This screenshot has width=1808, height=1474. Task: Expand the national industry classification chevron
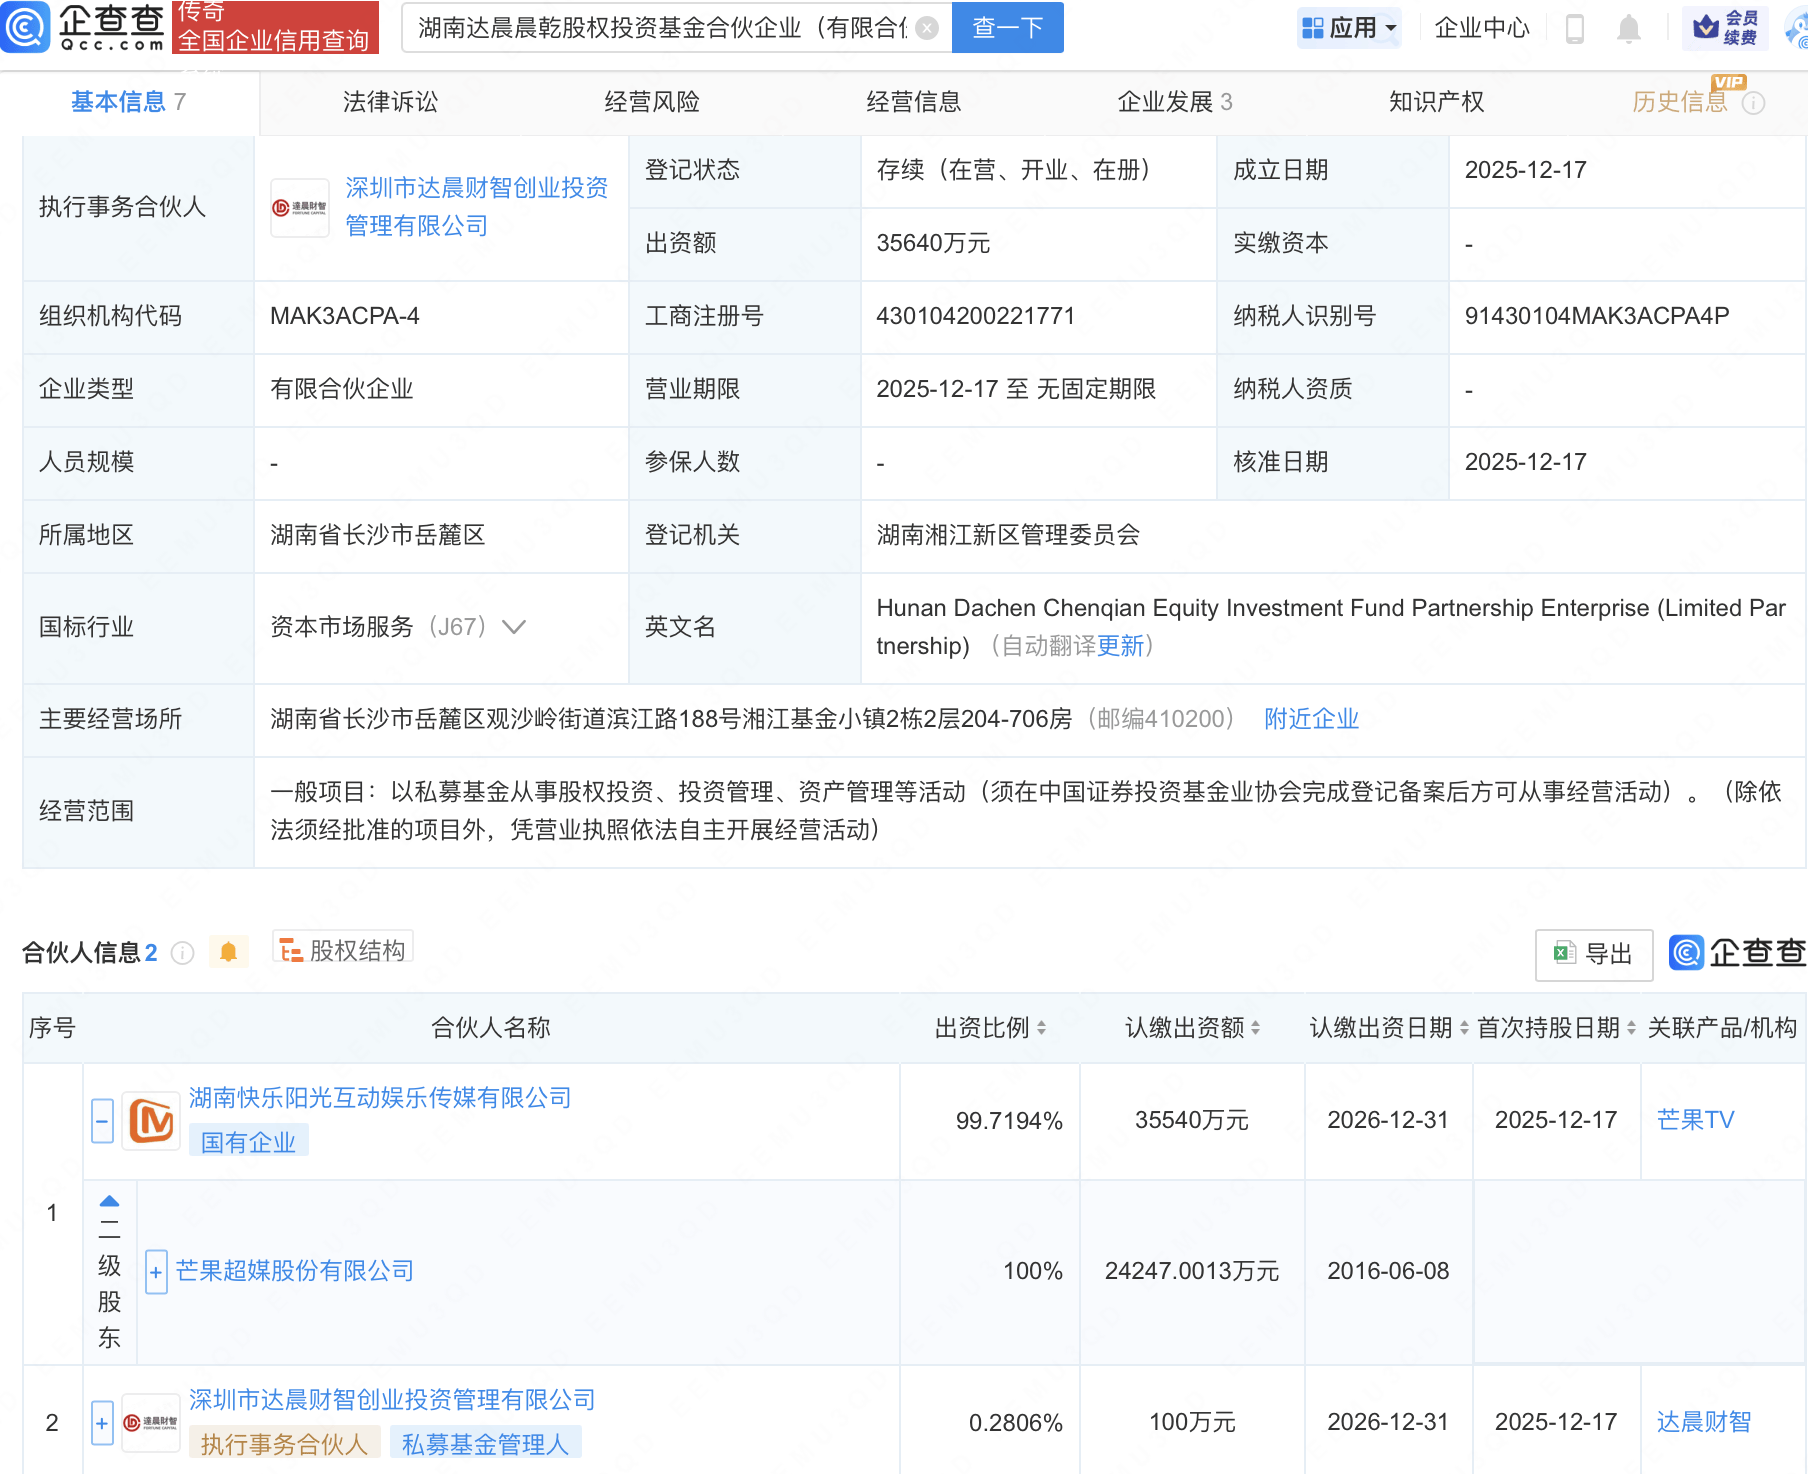point(514,627)
